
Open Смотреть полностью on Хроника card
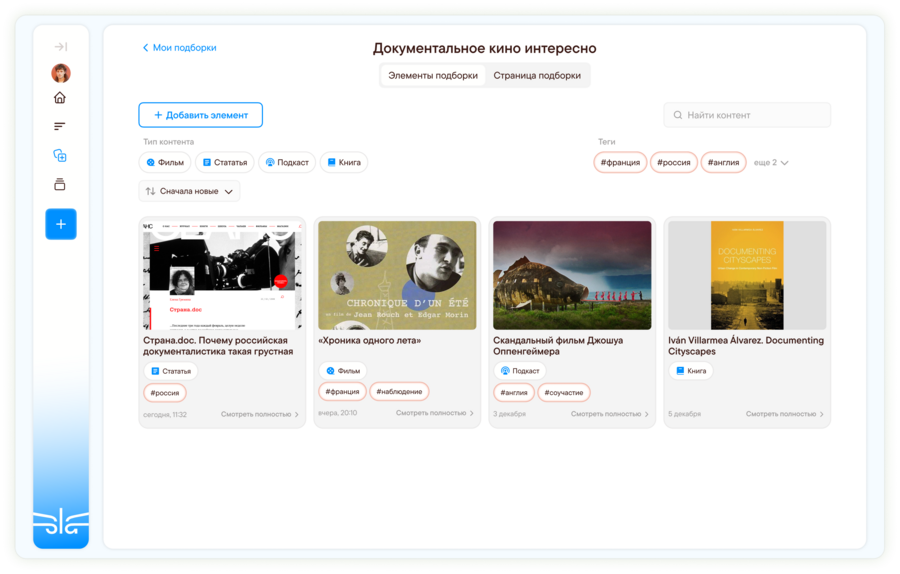click(435, 413)
